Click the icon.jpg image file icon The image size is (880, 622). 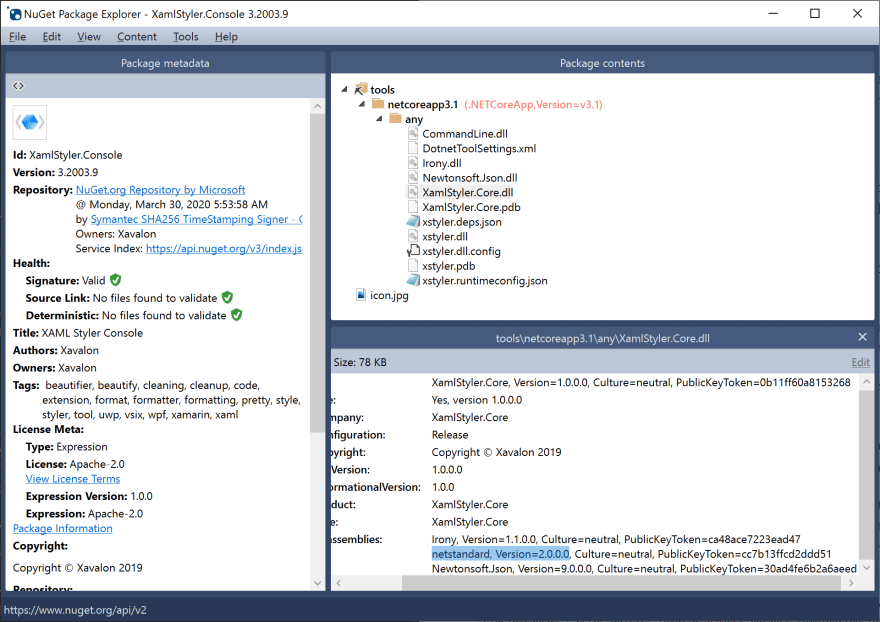tap(361, 294)
